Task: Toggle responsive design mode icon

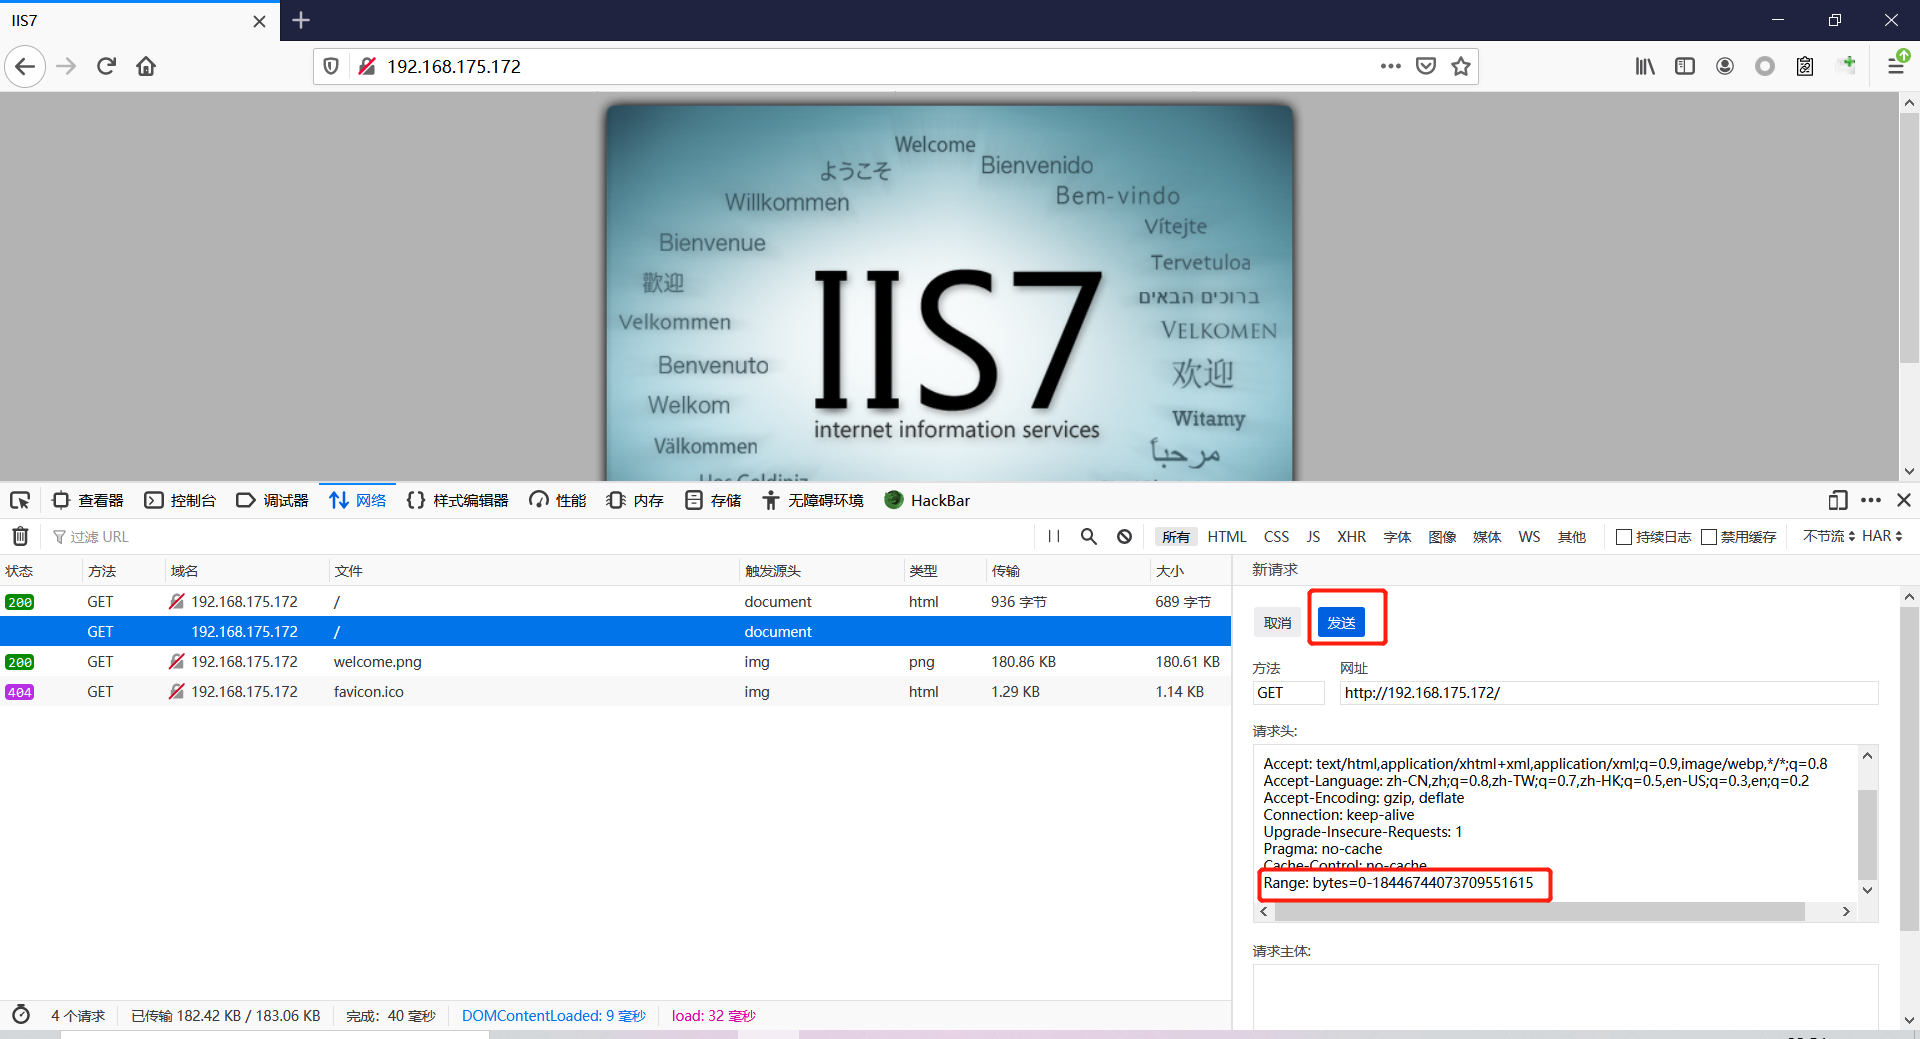Action: tap(1837, 500)
